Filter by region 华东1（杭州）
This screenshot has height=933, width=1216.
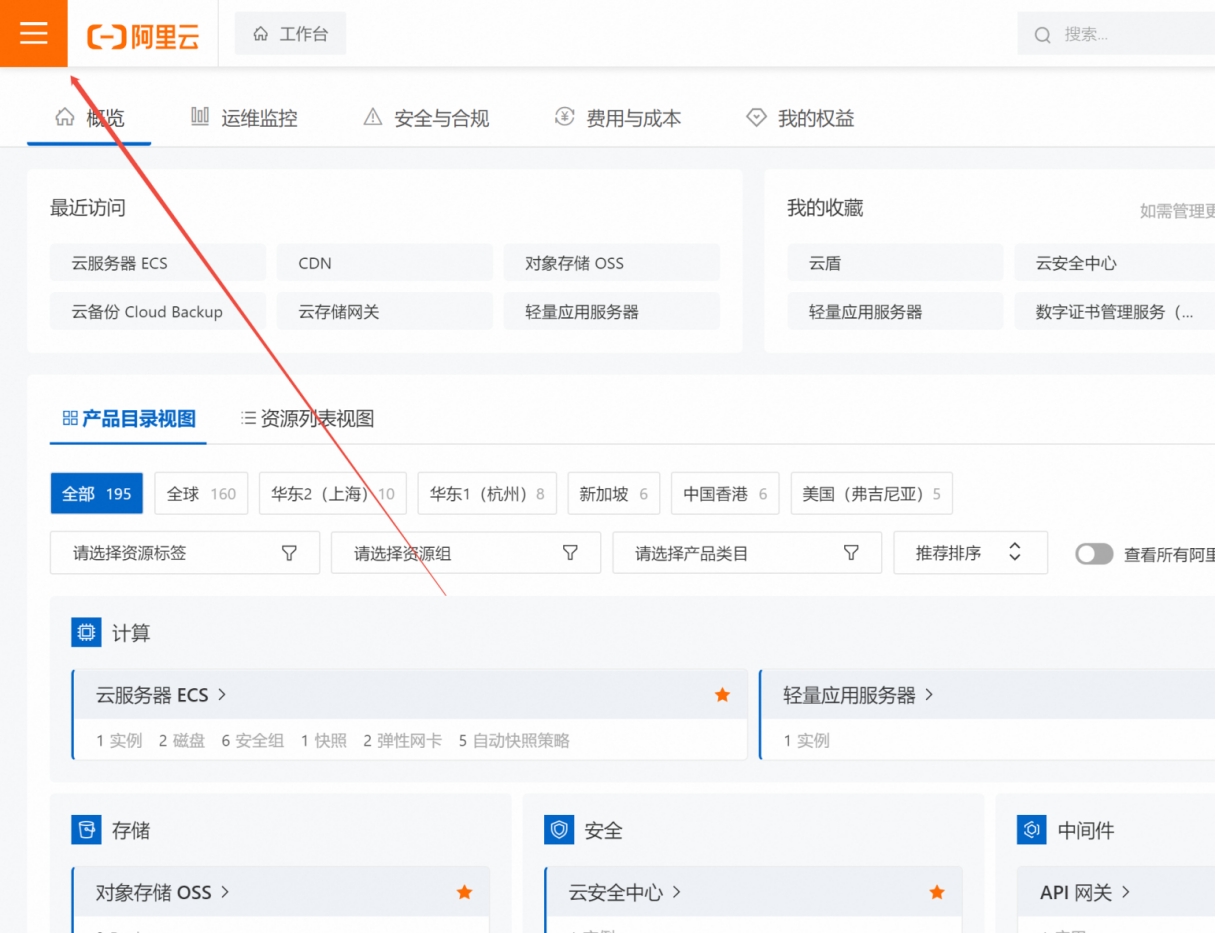pos(487,494)
